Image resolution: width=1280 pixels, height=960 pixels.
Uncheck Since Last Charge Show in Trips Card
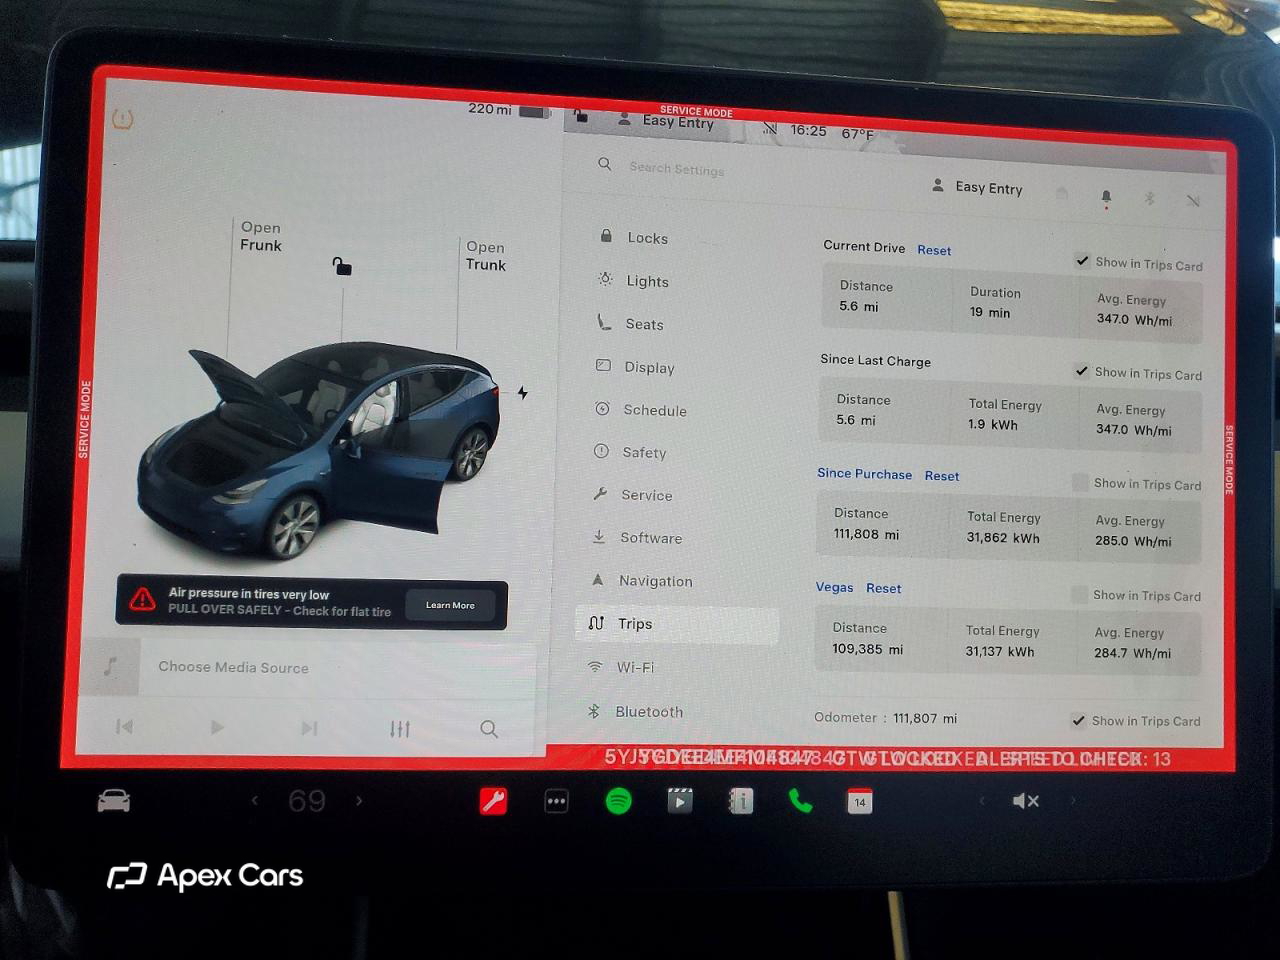(1081, 371)
